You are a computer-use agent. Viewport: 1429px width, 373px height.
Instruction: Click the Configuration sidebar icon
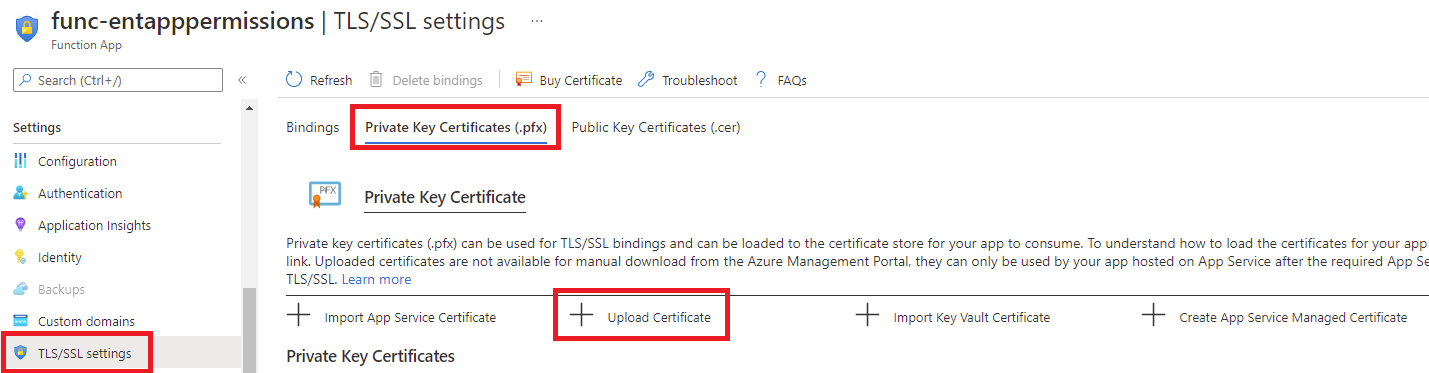(x=21, y=161)
